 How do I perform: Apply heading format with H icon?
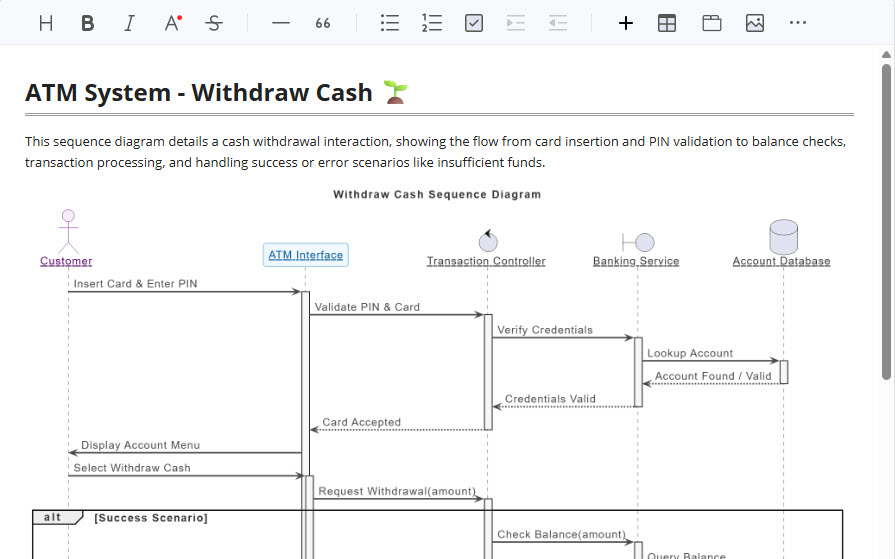pos(46,23)
